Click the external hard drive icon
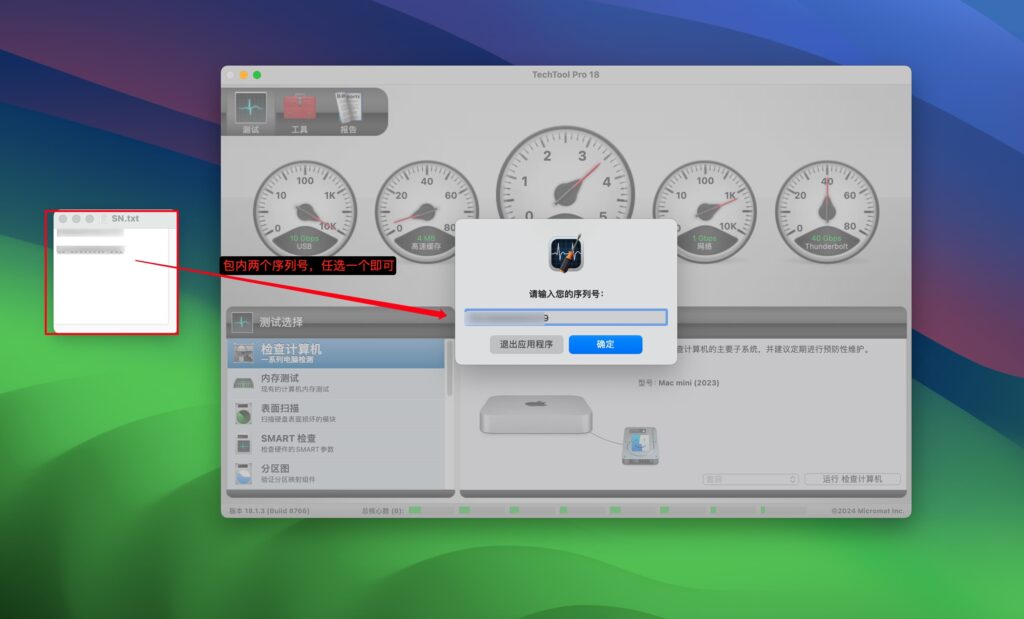Viewport: 1024px width, 619px height. (x=639, y=447)
